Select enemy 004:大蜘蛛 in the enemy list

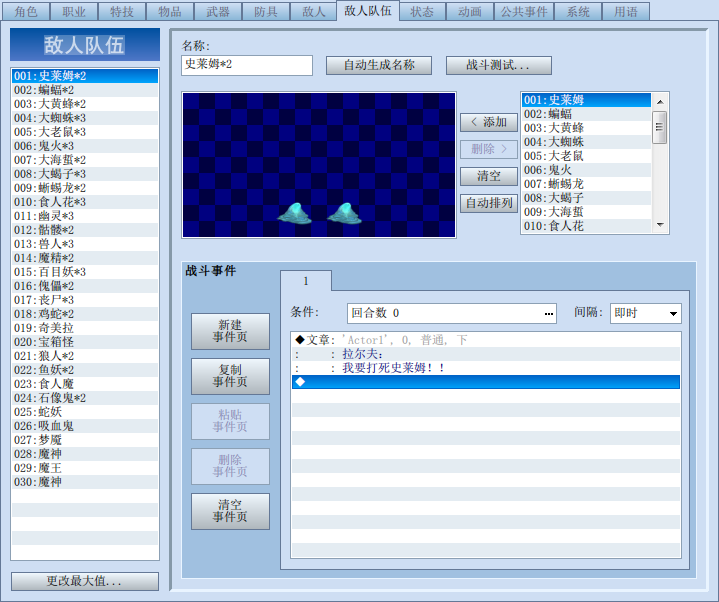coord(586,142)
